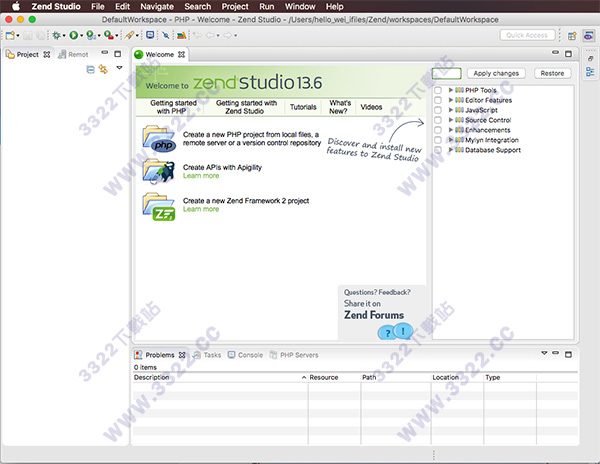Minimize the Project panel
Viewport: 600px width, 464px height.
point(105,52)
